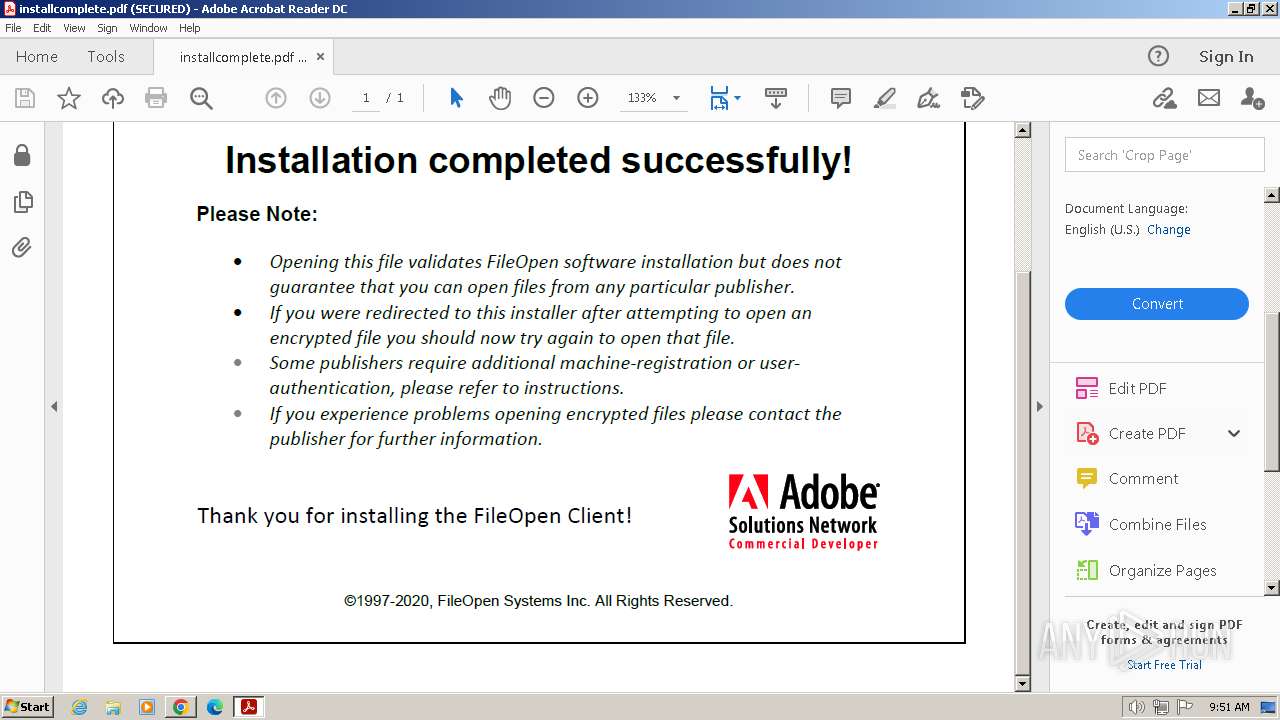The width and height of the screenshot is (1280, 720).
Task: Click the tools pane scroll down arrow
Action: [1272, 588]
